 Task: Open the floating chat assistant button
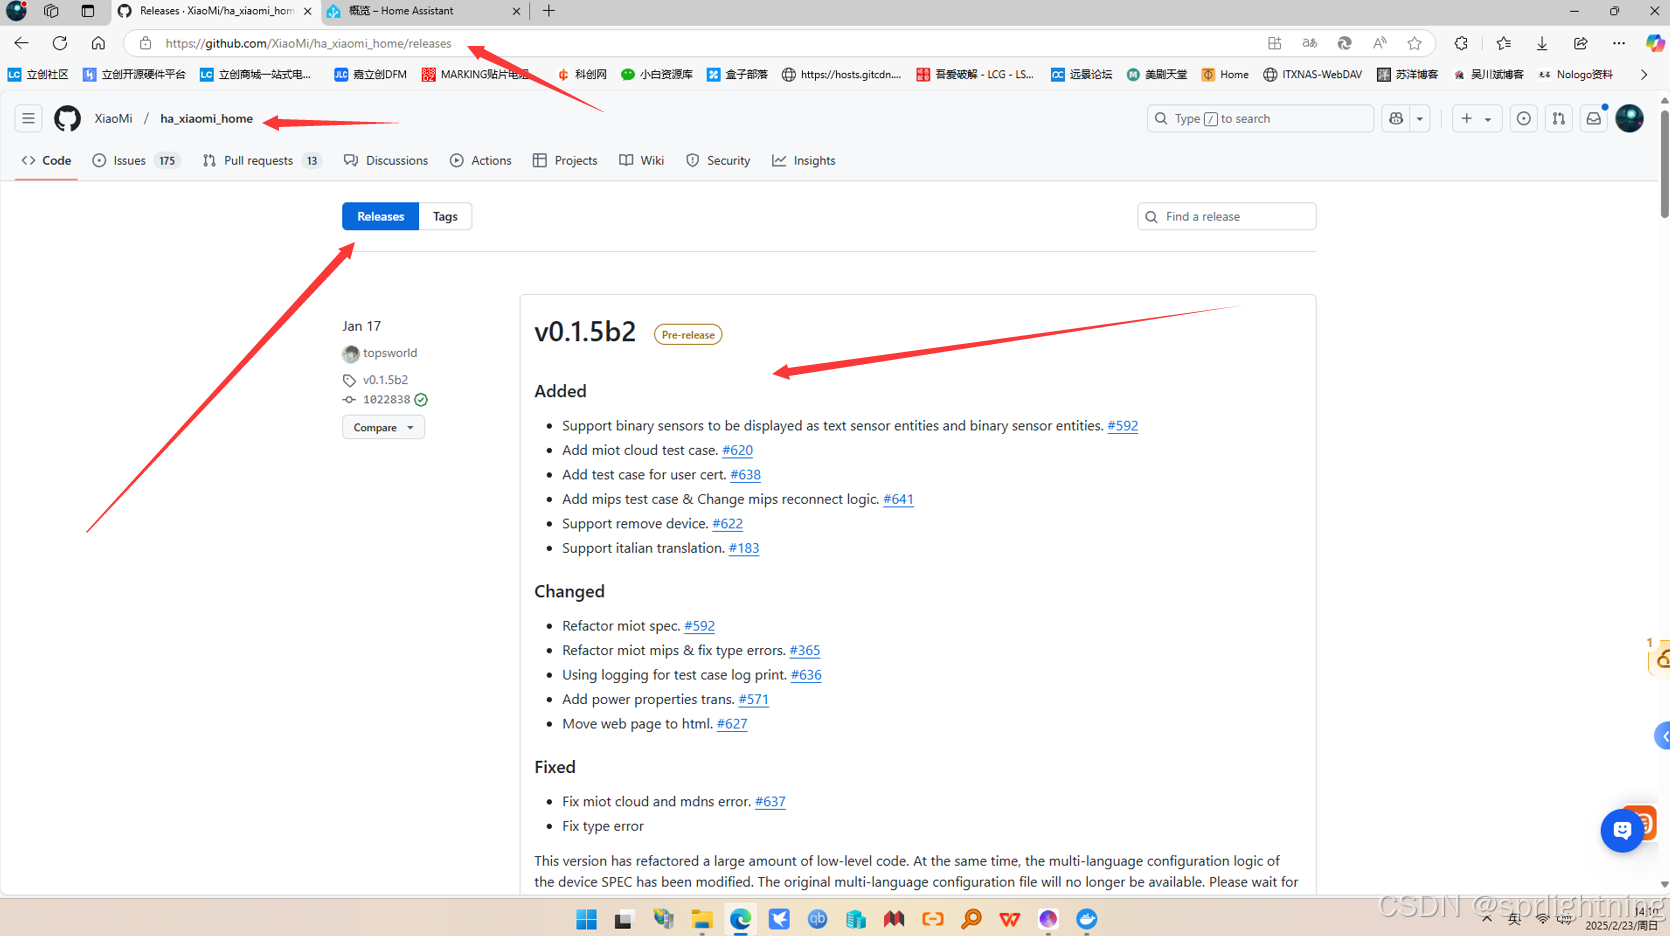tap(1622, 830)
